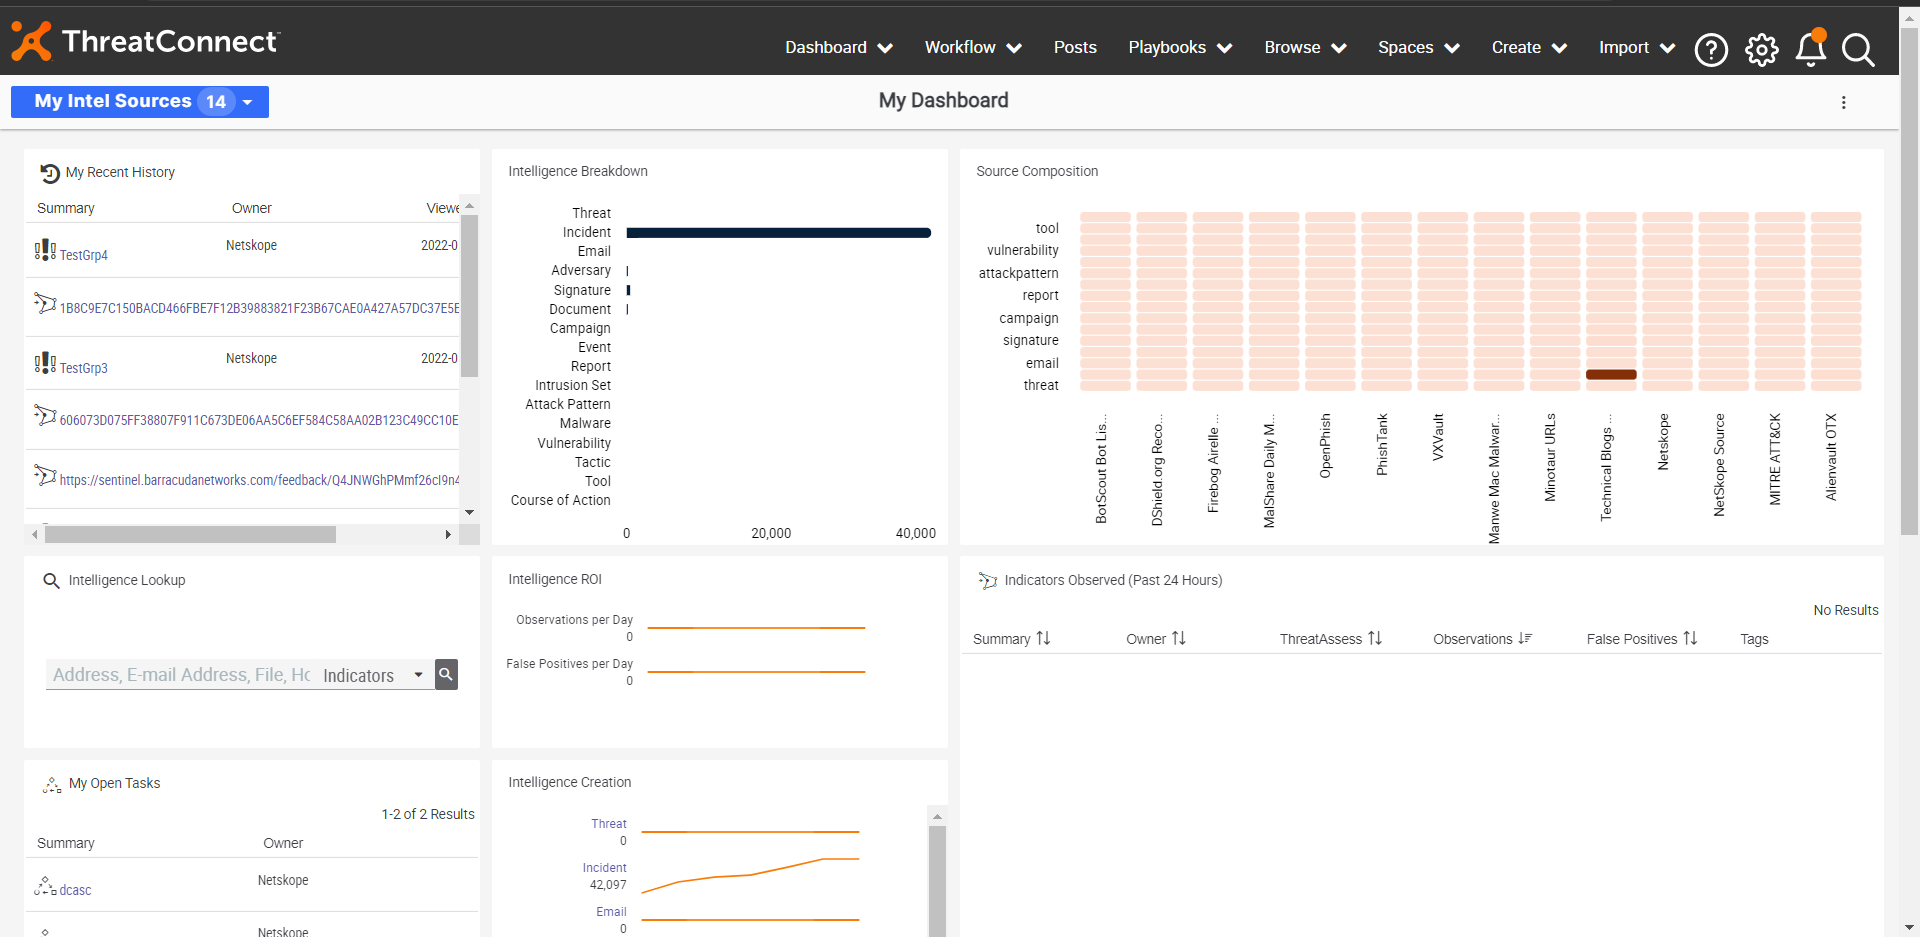The width and height of the screenshot is (1920, 937).
Task: Open the Indicators type dropdown in Intelligence Lookup
Action: (x=372, y=676)
